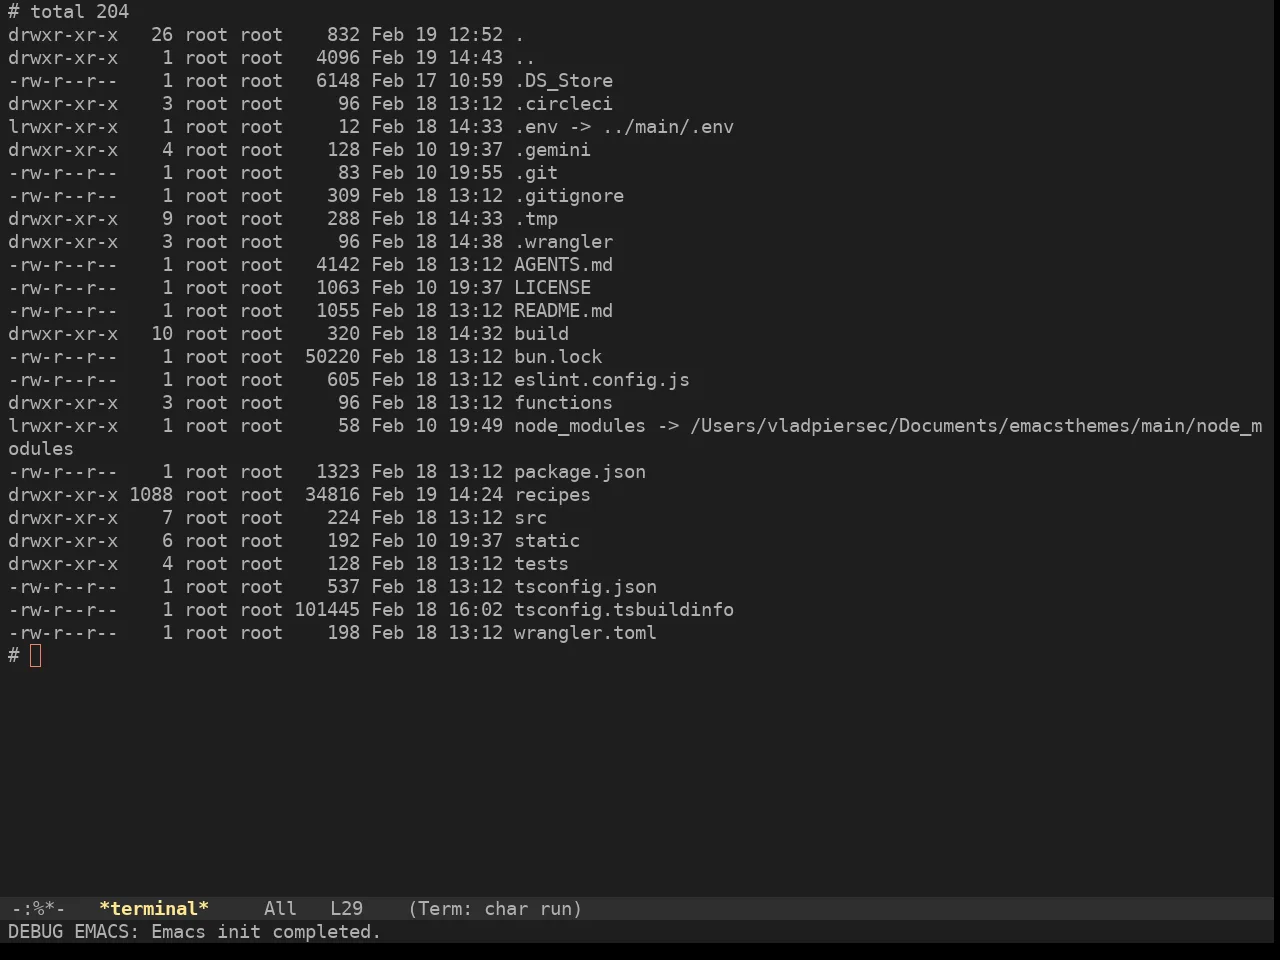Click the *terminal* buffer name in mode line
This screenshot has height=960, width=1280.
point(154,909)
